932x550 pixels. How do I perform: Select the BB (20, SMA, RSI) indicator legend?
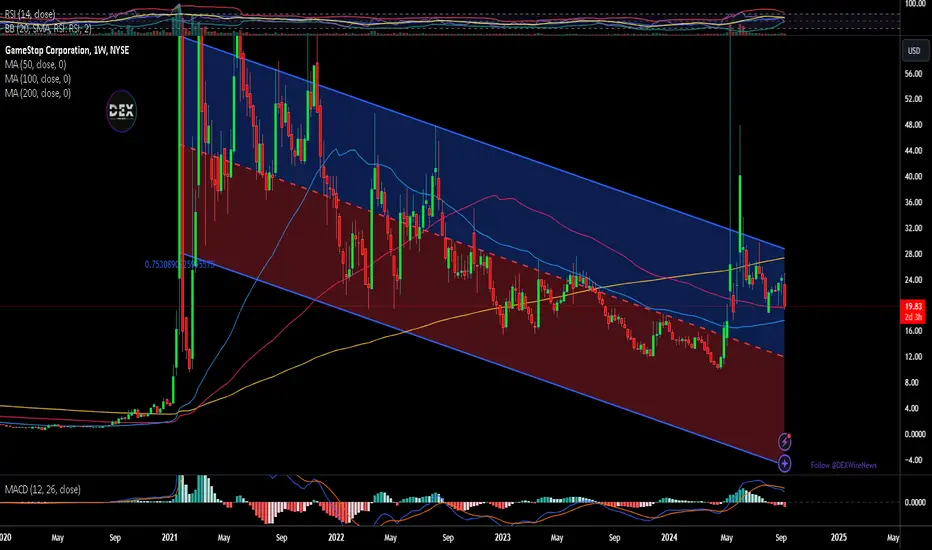click(x=48, y=28)
